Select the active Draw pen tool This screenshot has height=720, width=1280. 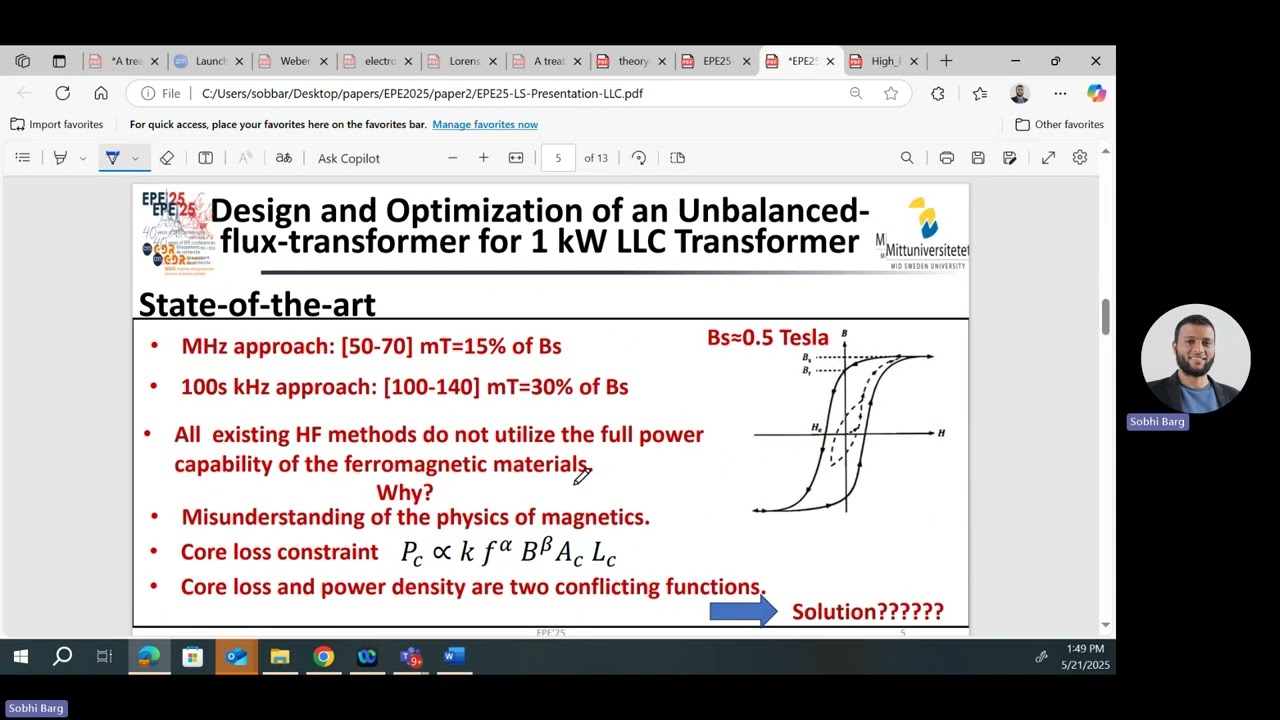coord(112,158)
